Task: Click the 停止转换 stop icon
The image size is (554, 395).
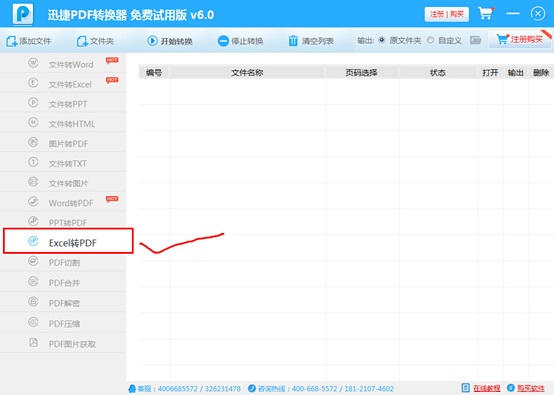Action: pyautogui.click(x=223, y=41)
